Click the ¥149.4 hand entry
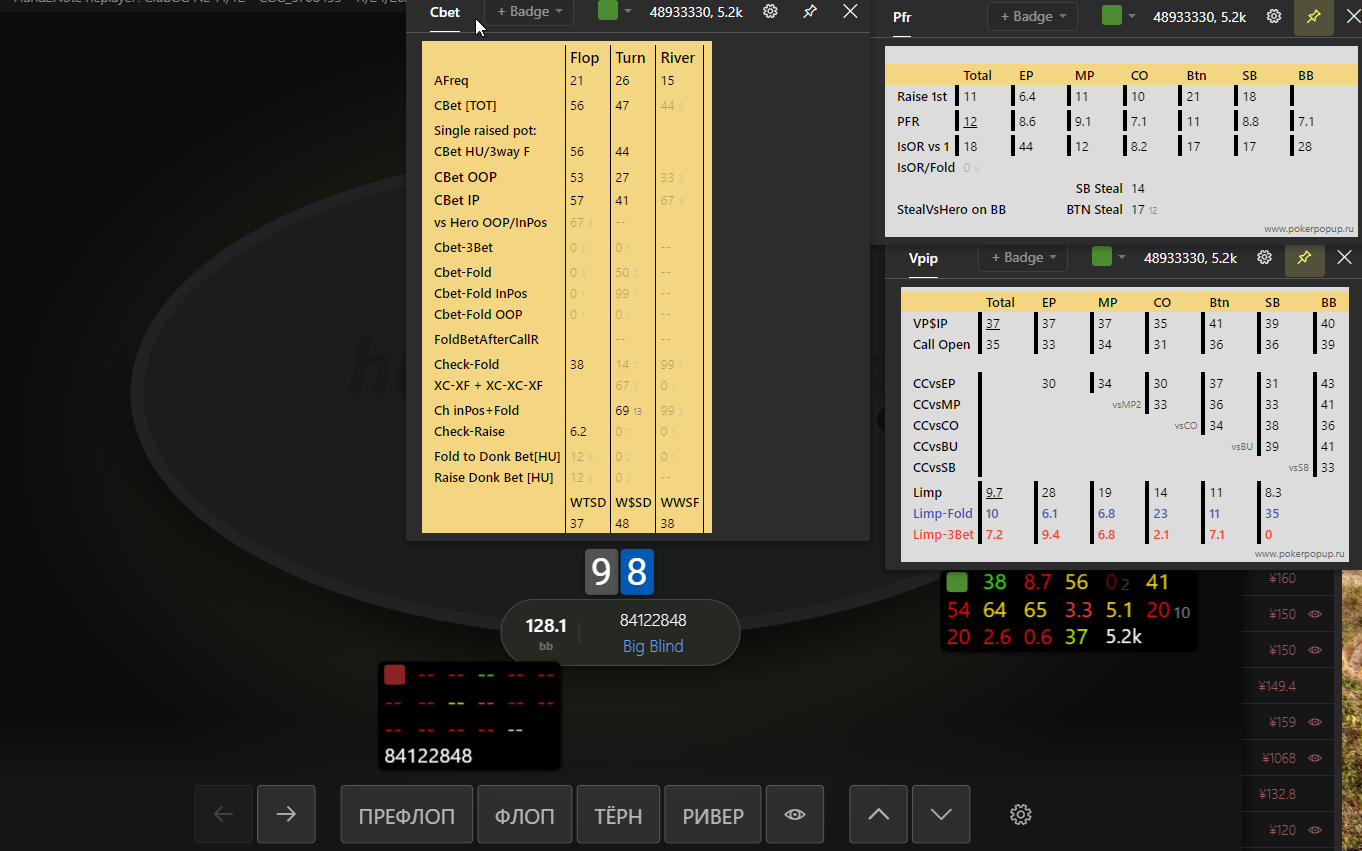This screenshot has width=1362, height=851. [1277, 686]
